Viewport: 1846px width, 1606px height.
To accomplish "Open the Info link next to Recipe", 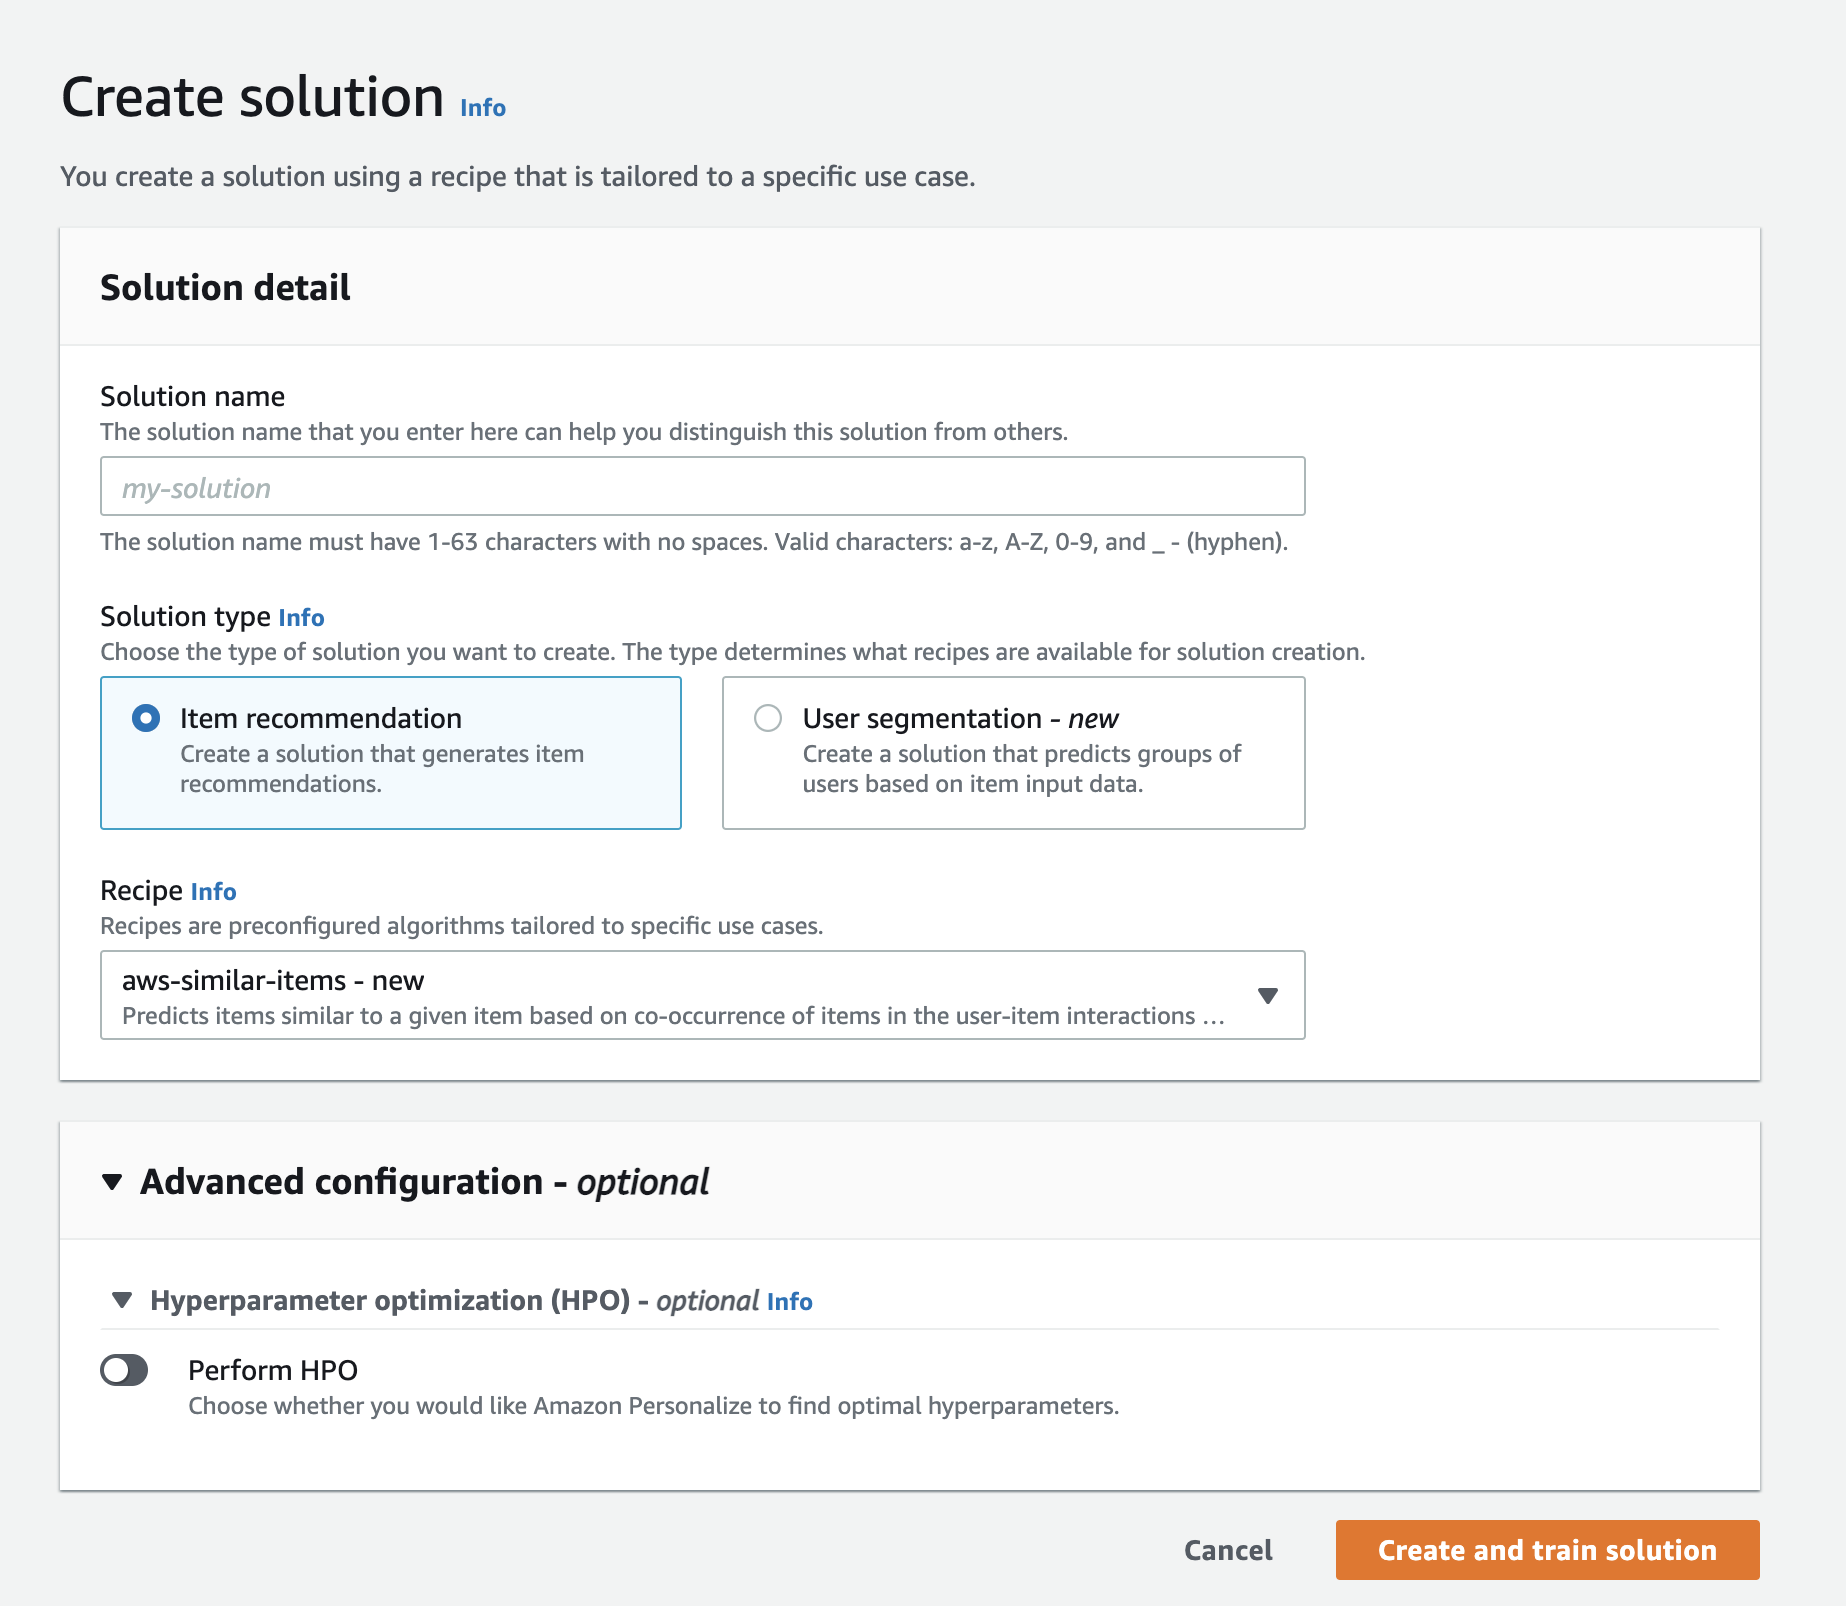I will tap(213, 892).
